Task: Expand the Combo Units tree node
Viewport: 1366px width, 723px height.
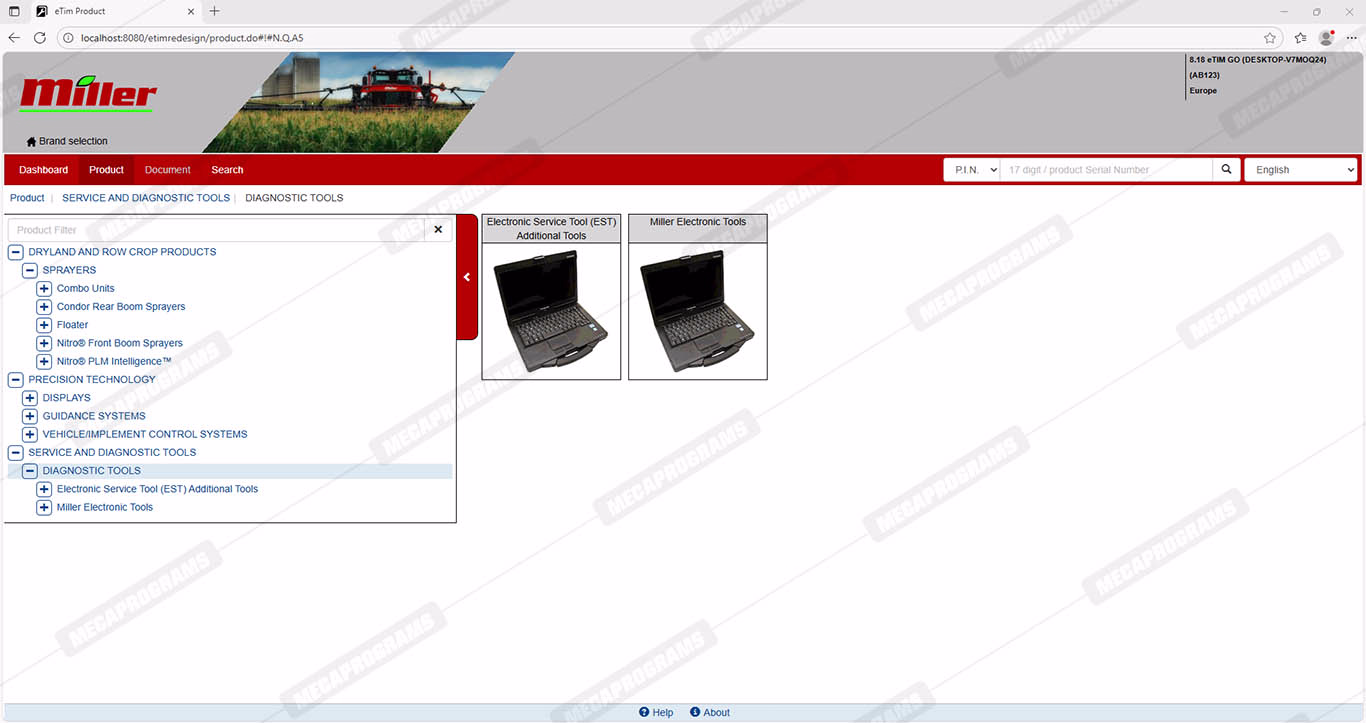Action: coord(44,289)
